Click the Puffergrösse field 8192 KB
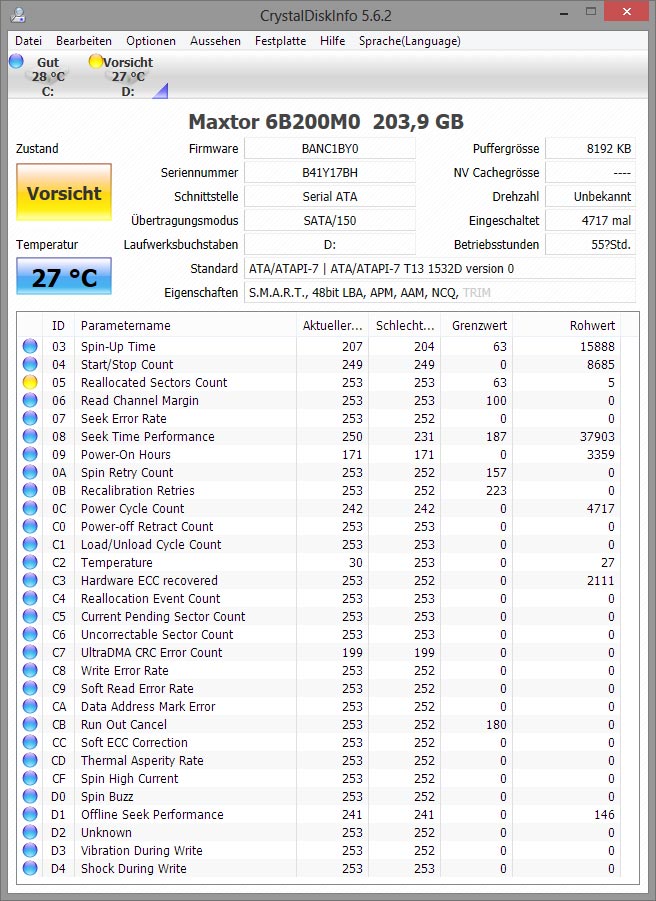The width and height of the screenshot is (656, 901). pos(590,148)
